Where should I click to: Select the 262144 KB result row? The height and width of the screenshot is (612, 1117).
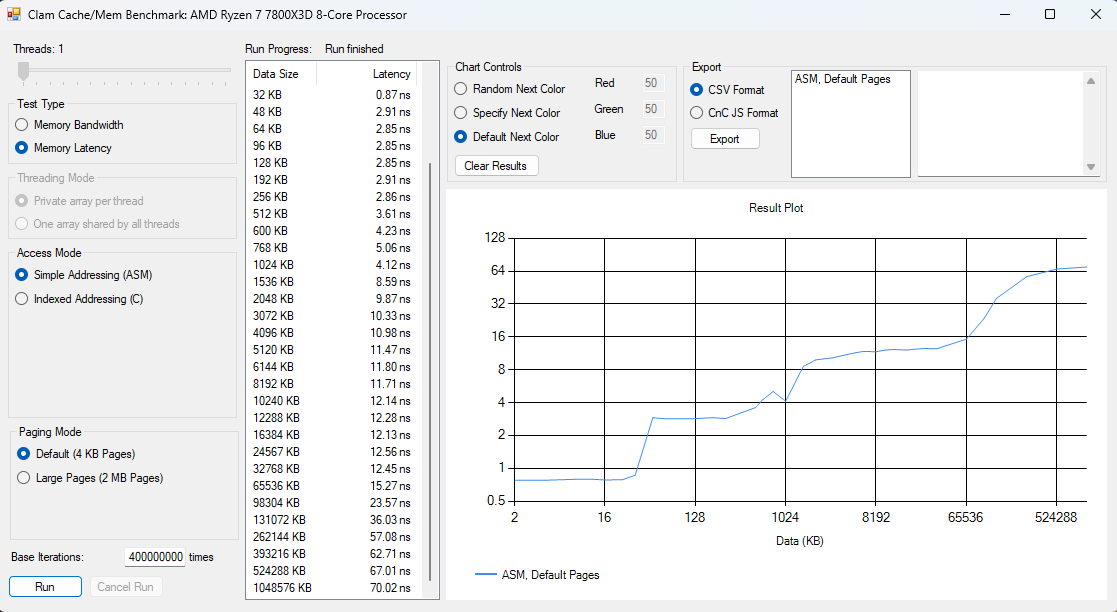pyautogui.click(x=334, y=537)
